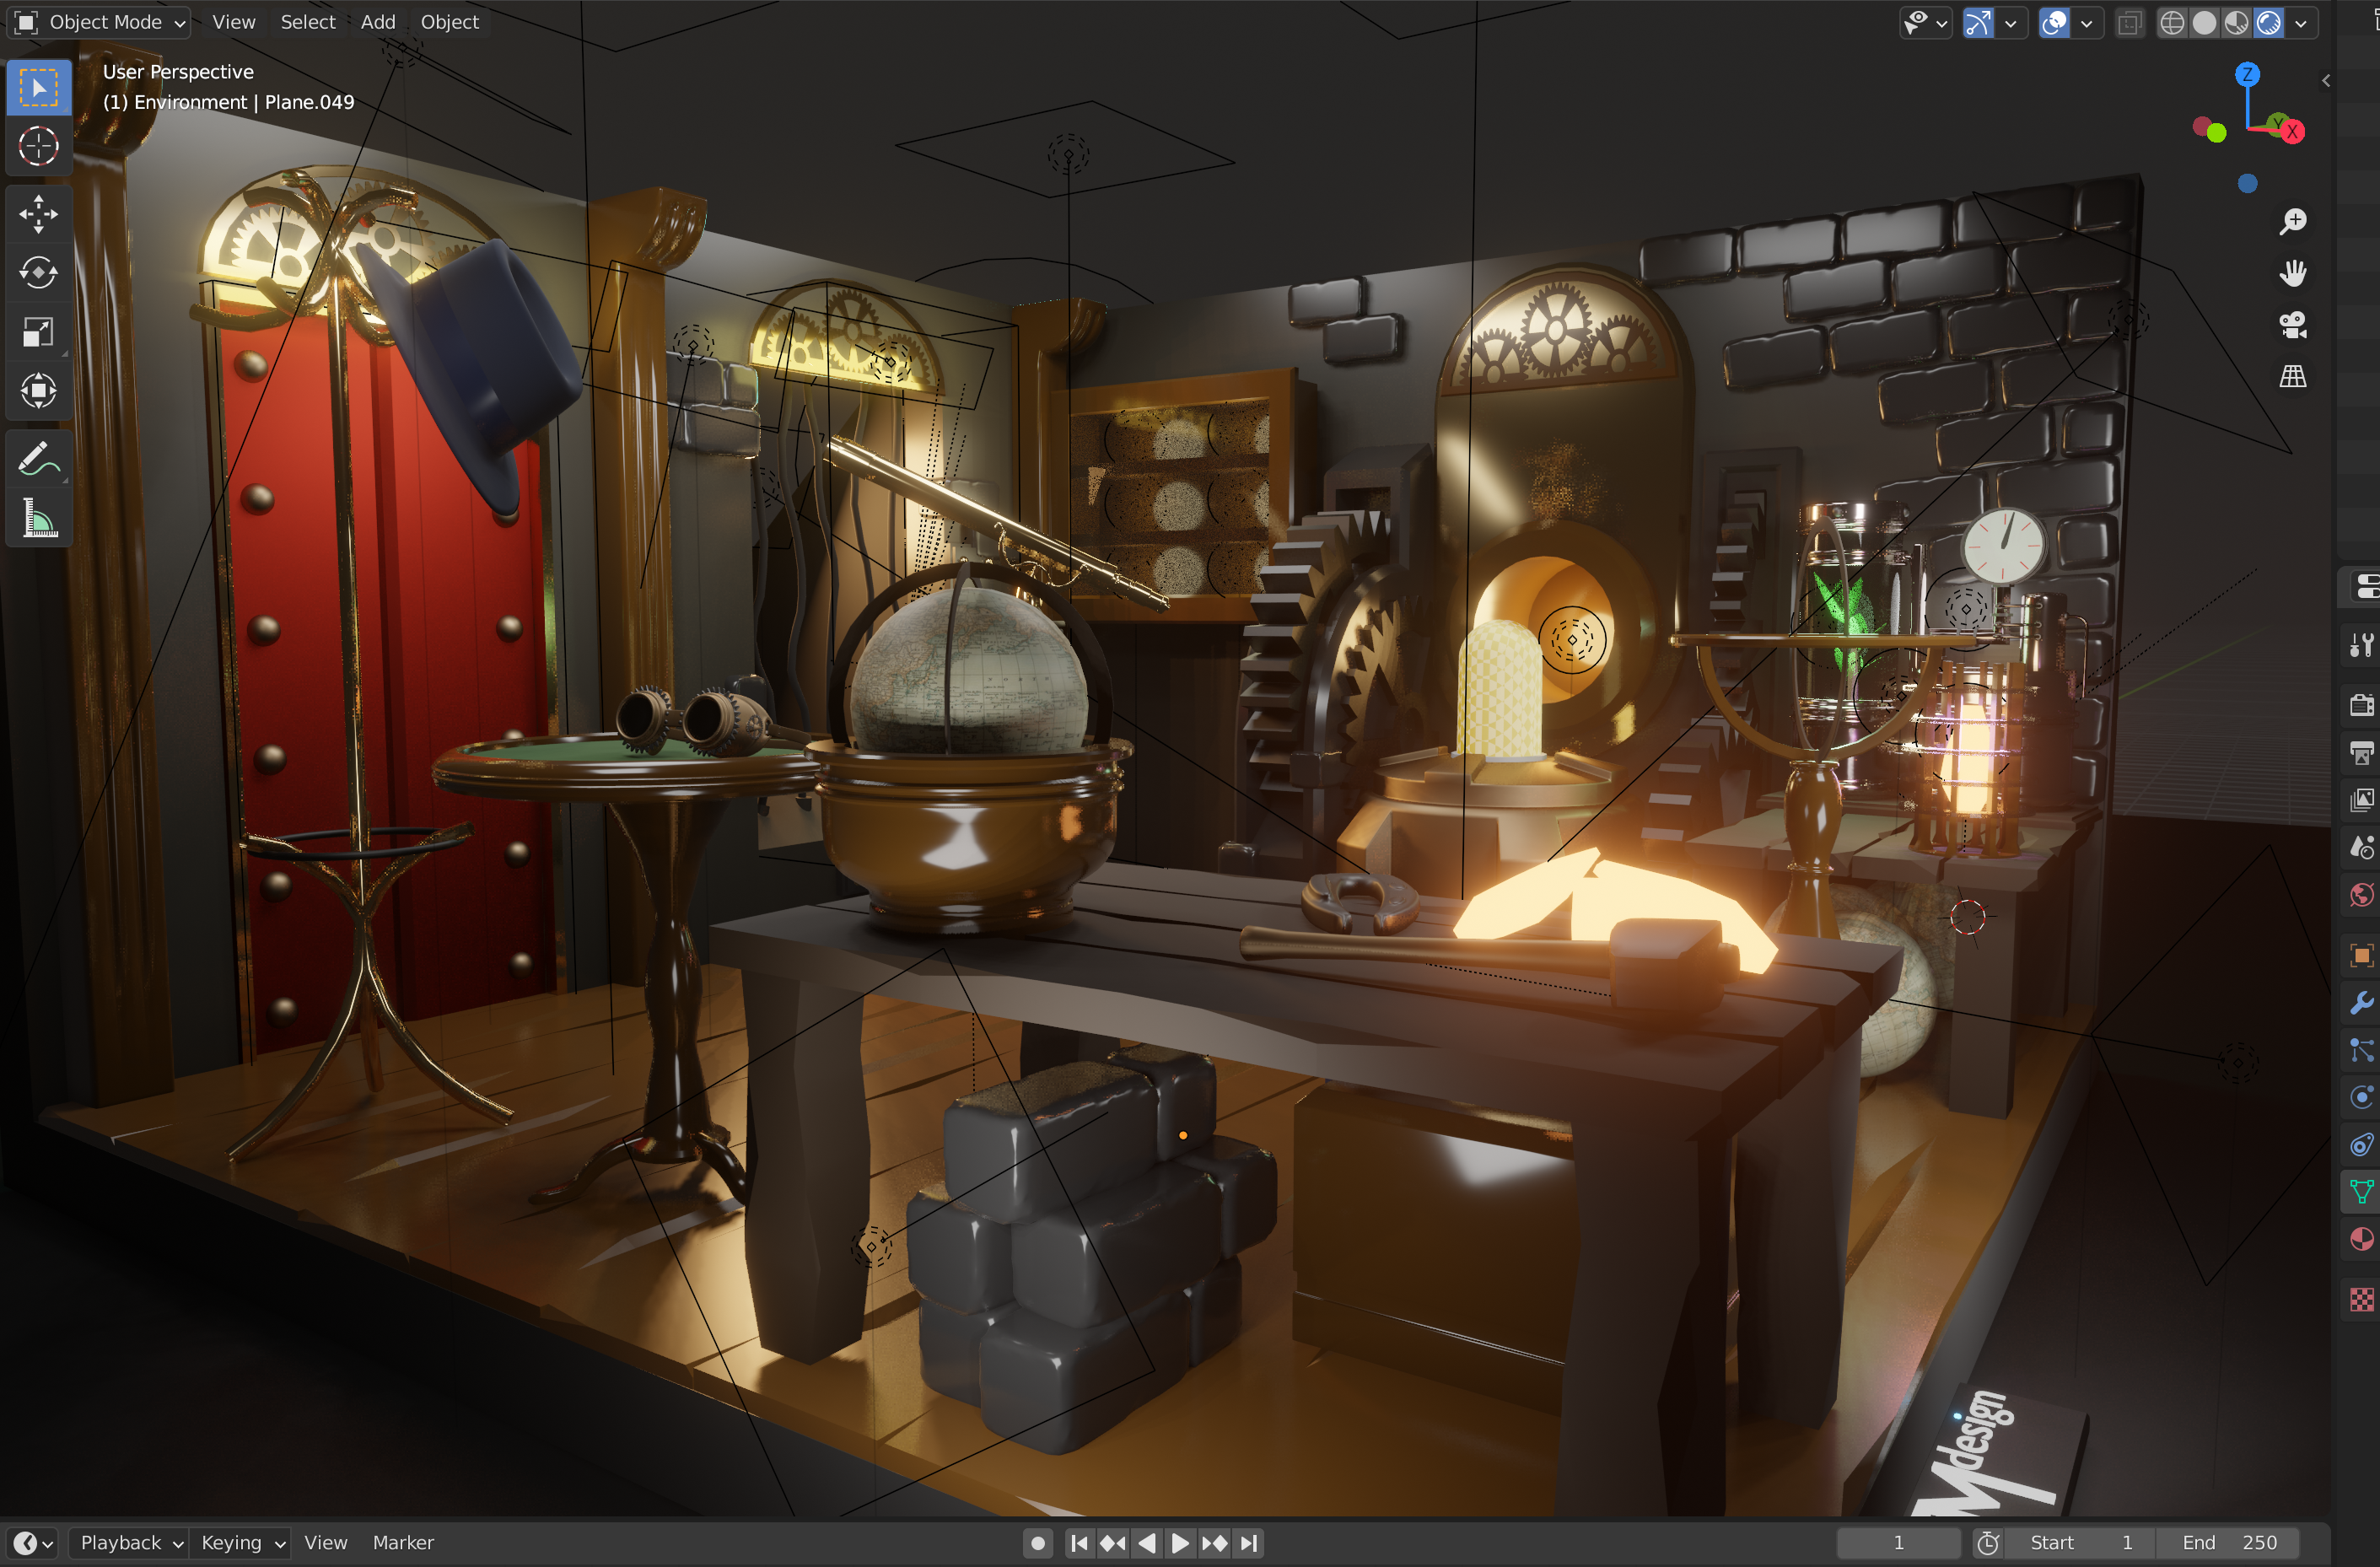Screen dimensions: 2380x1567
Task: Jump to the start frame
Action: tap(1079, 1543)
